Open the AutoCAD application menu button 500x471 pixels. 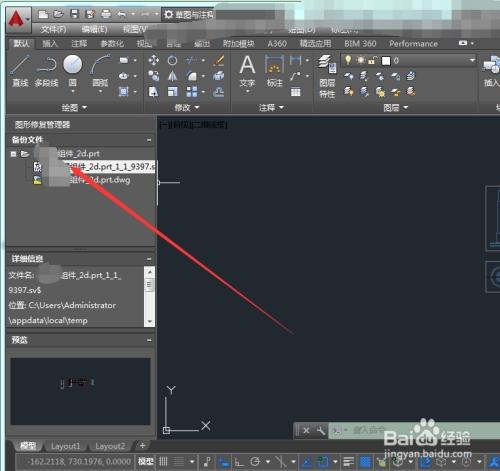pyautogui.click(x=18, y=20)
